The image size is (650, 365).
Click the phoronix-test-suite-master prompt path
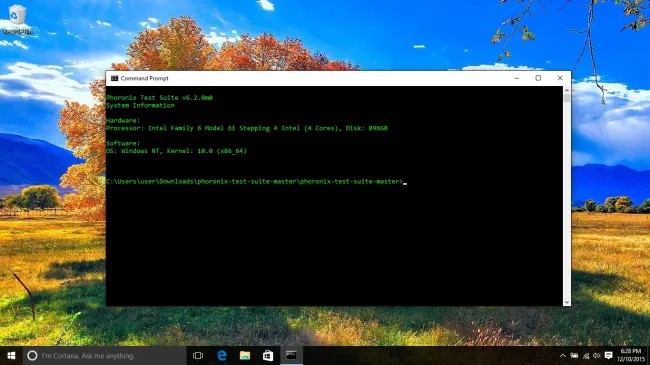tap(255, 181)
